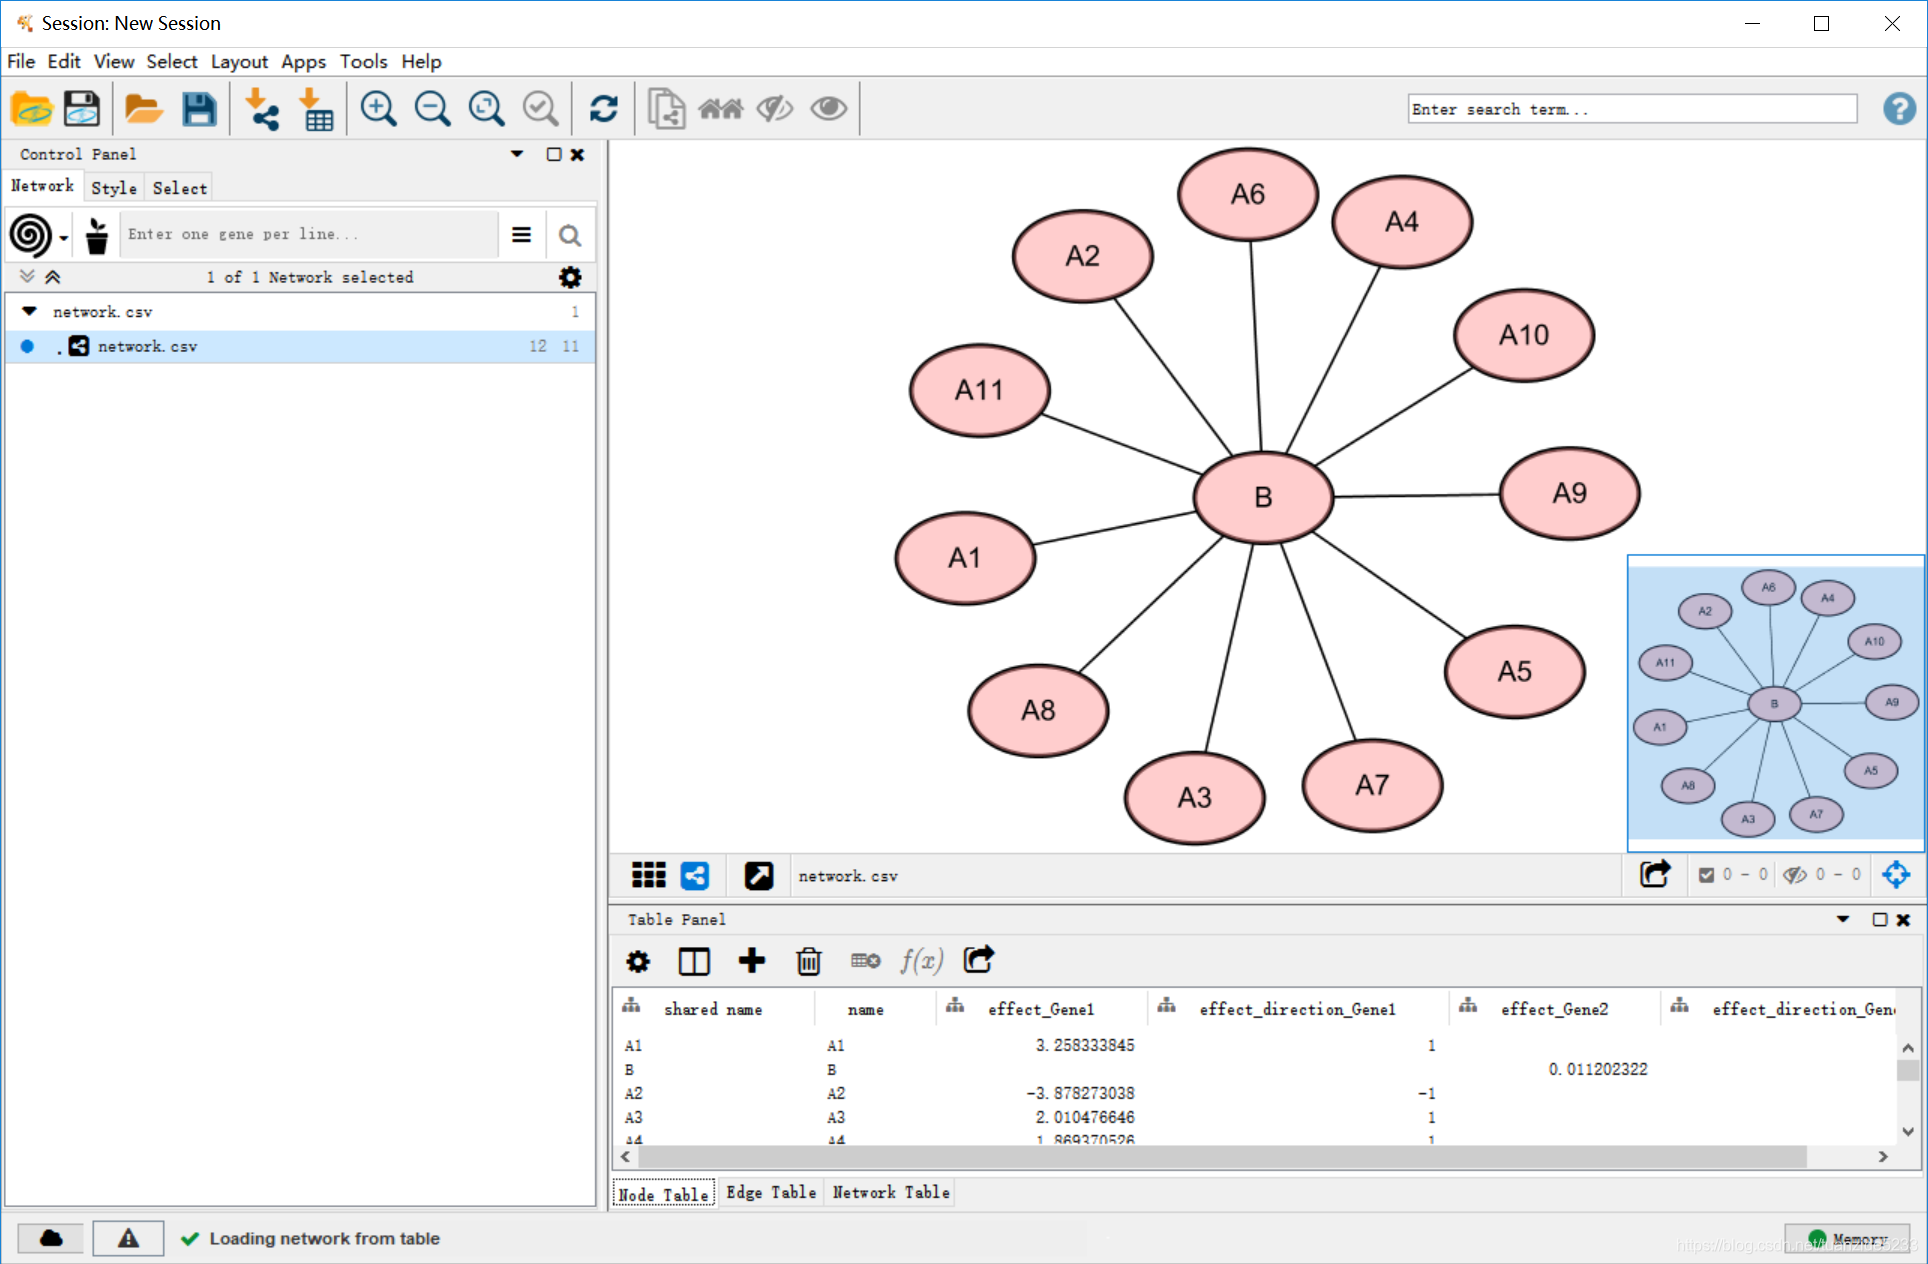Click Export Table icon in Table Panel
The image size is (1928, 1264).
pyautogui.click(x=978, y=961)
